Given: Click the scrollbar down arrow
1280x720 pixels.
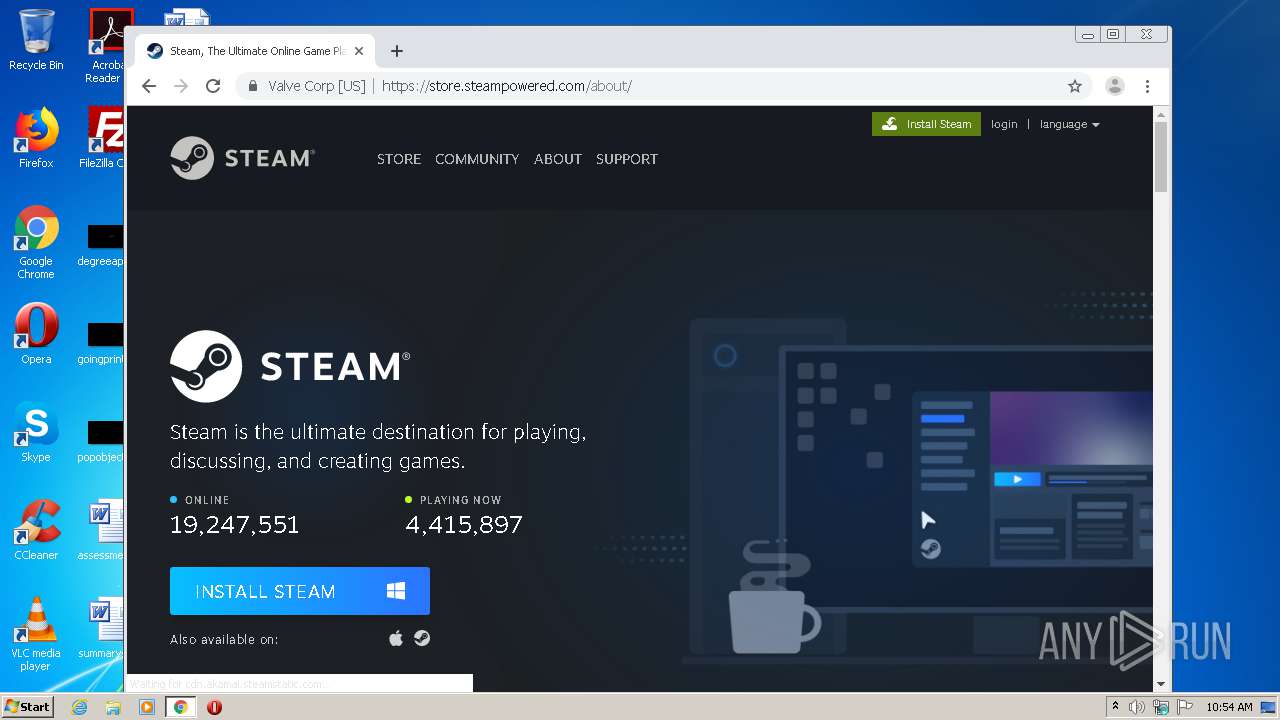Looking at the screenshot, I should (1161, 684).
